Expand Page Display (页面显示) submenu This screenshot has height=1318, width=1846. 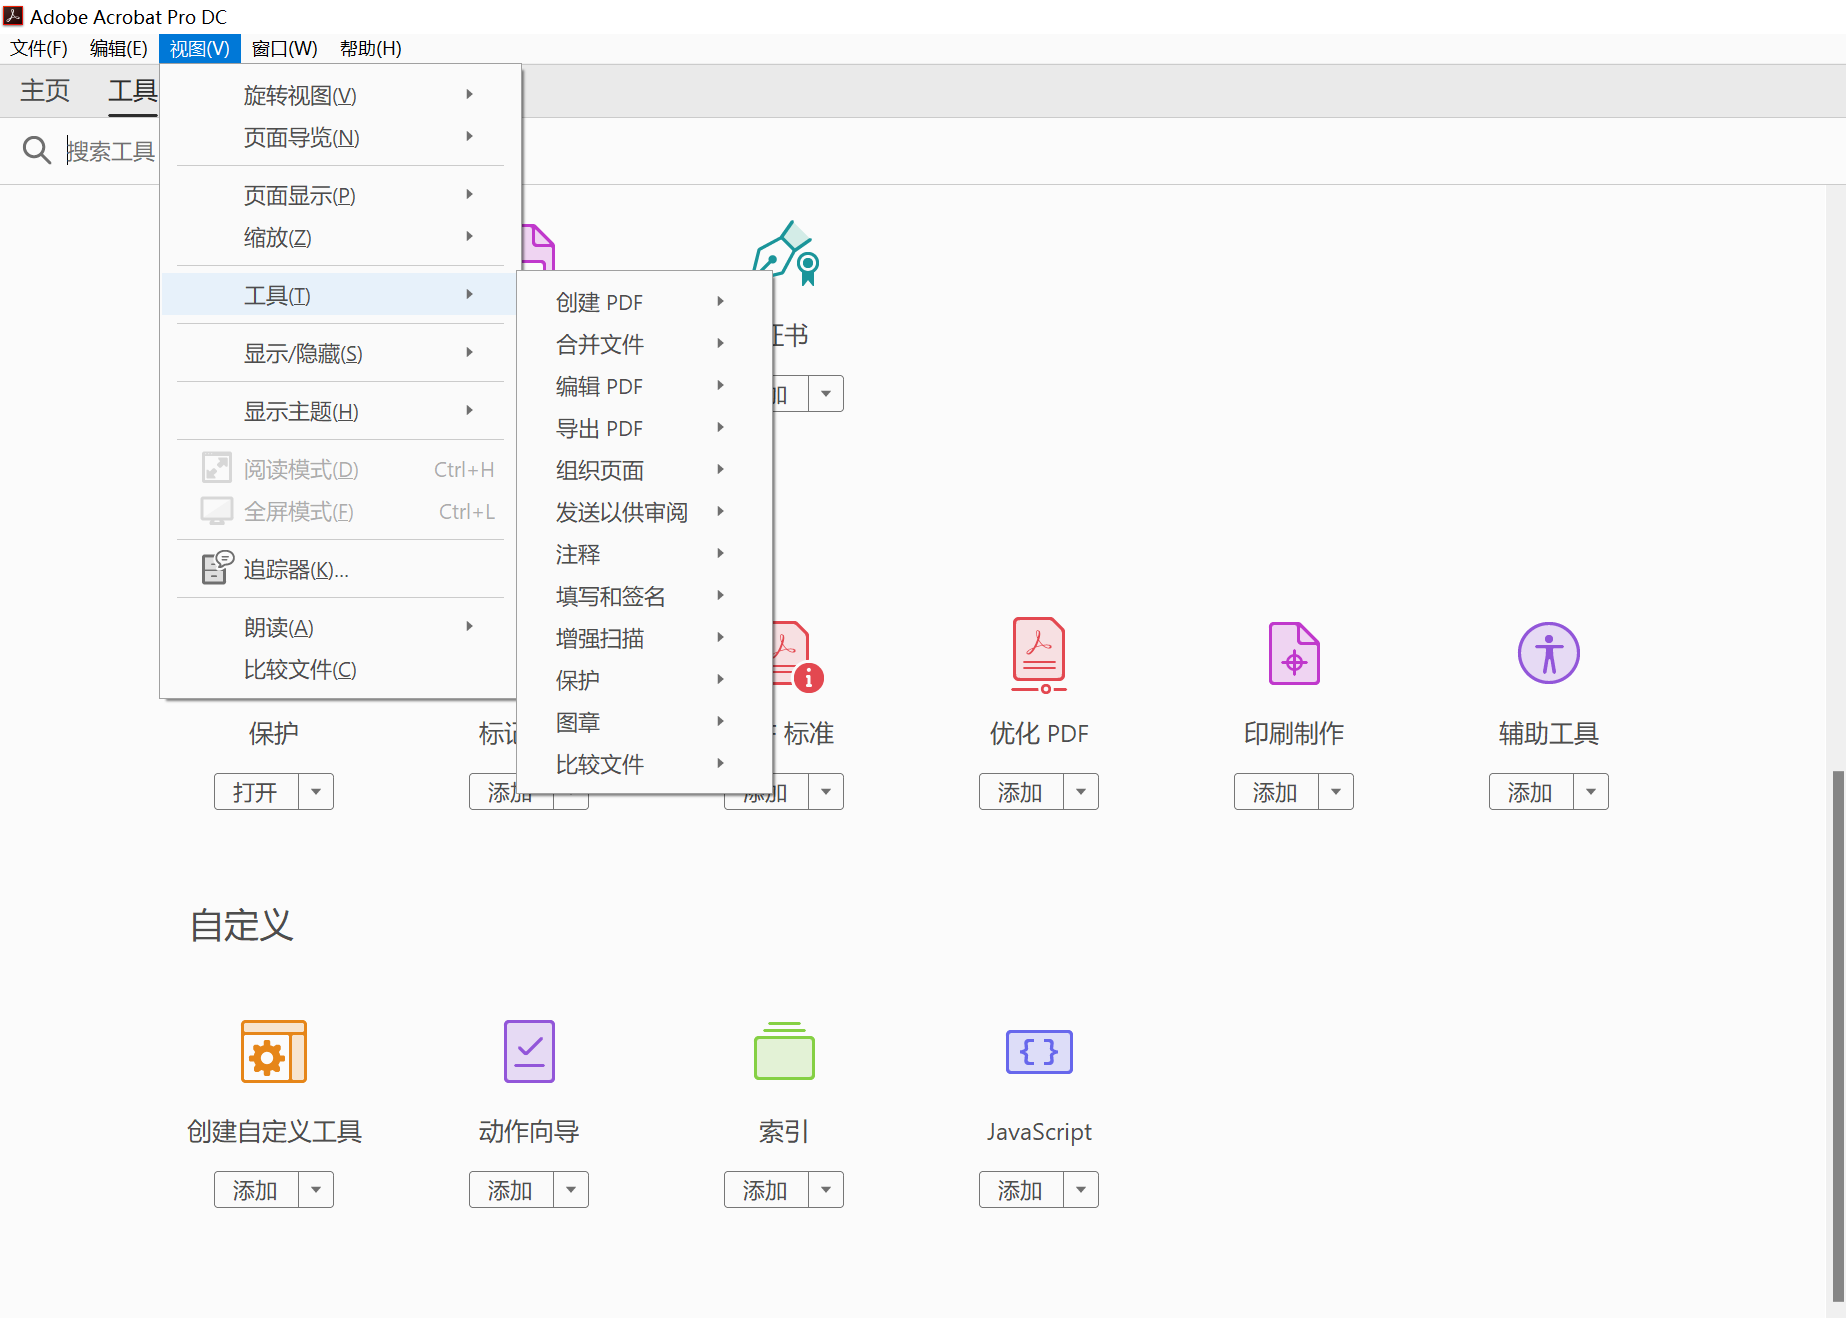point(340,195)
